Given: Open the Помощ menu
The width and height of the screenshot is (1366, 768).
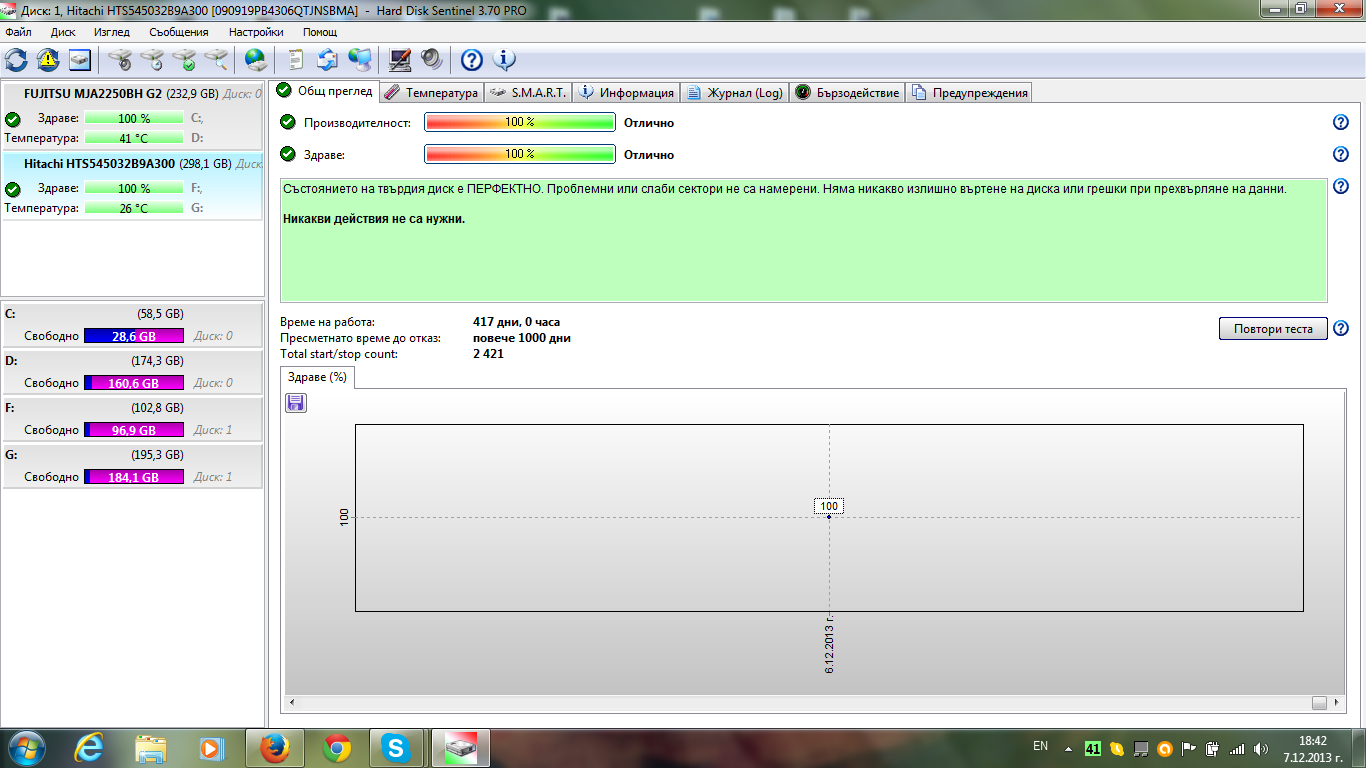Looking at the screenshot, I should pyautogui.click(x=320, y=32).
